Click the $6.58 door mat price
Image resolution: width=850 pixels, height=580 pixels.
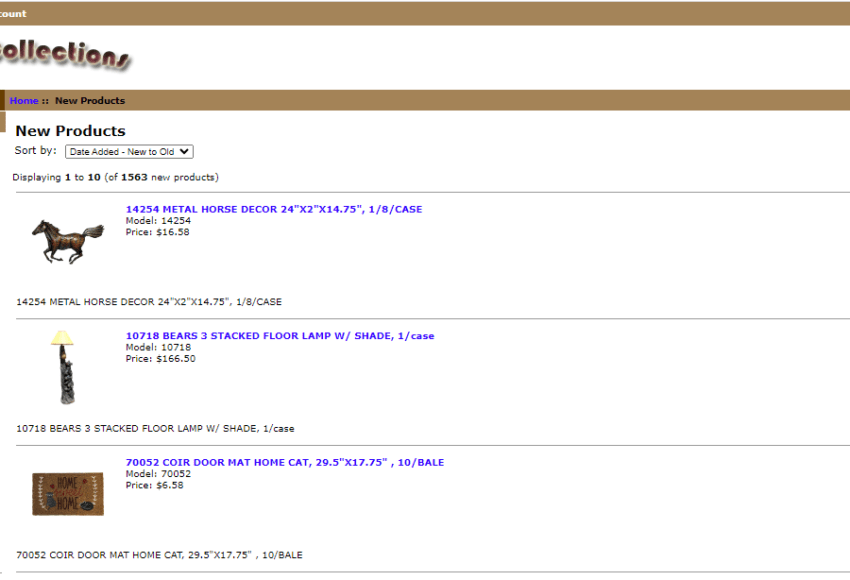pyautogui.click(x=154, y=485)
